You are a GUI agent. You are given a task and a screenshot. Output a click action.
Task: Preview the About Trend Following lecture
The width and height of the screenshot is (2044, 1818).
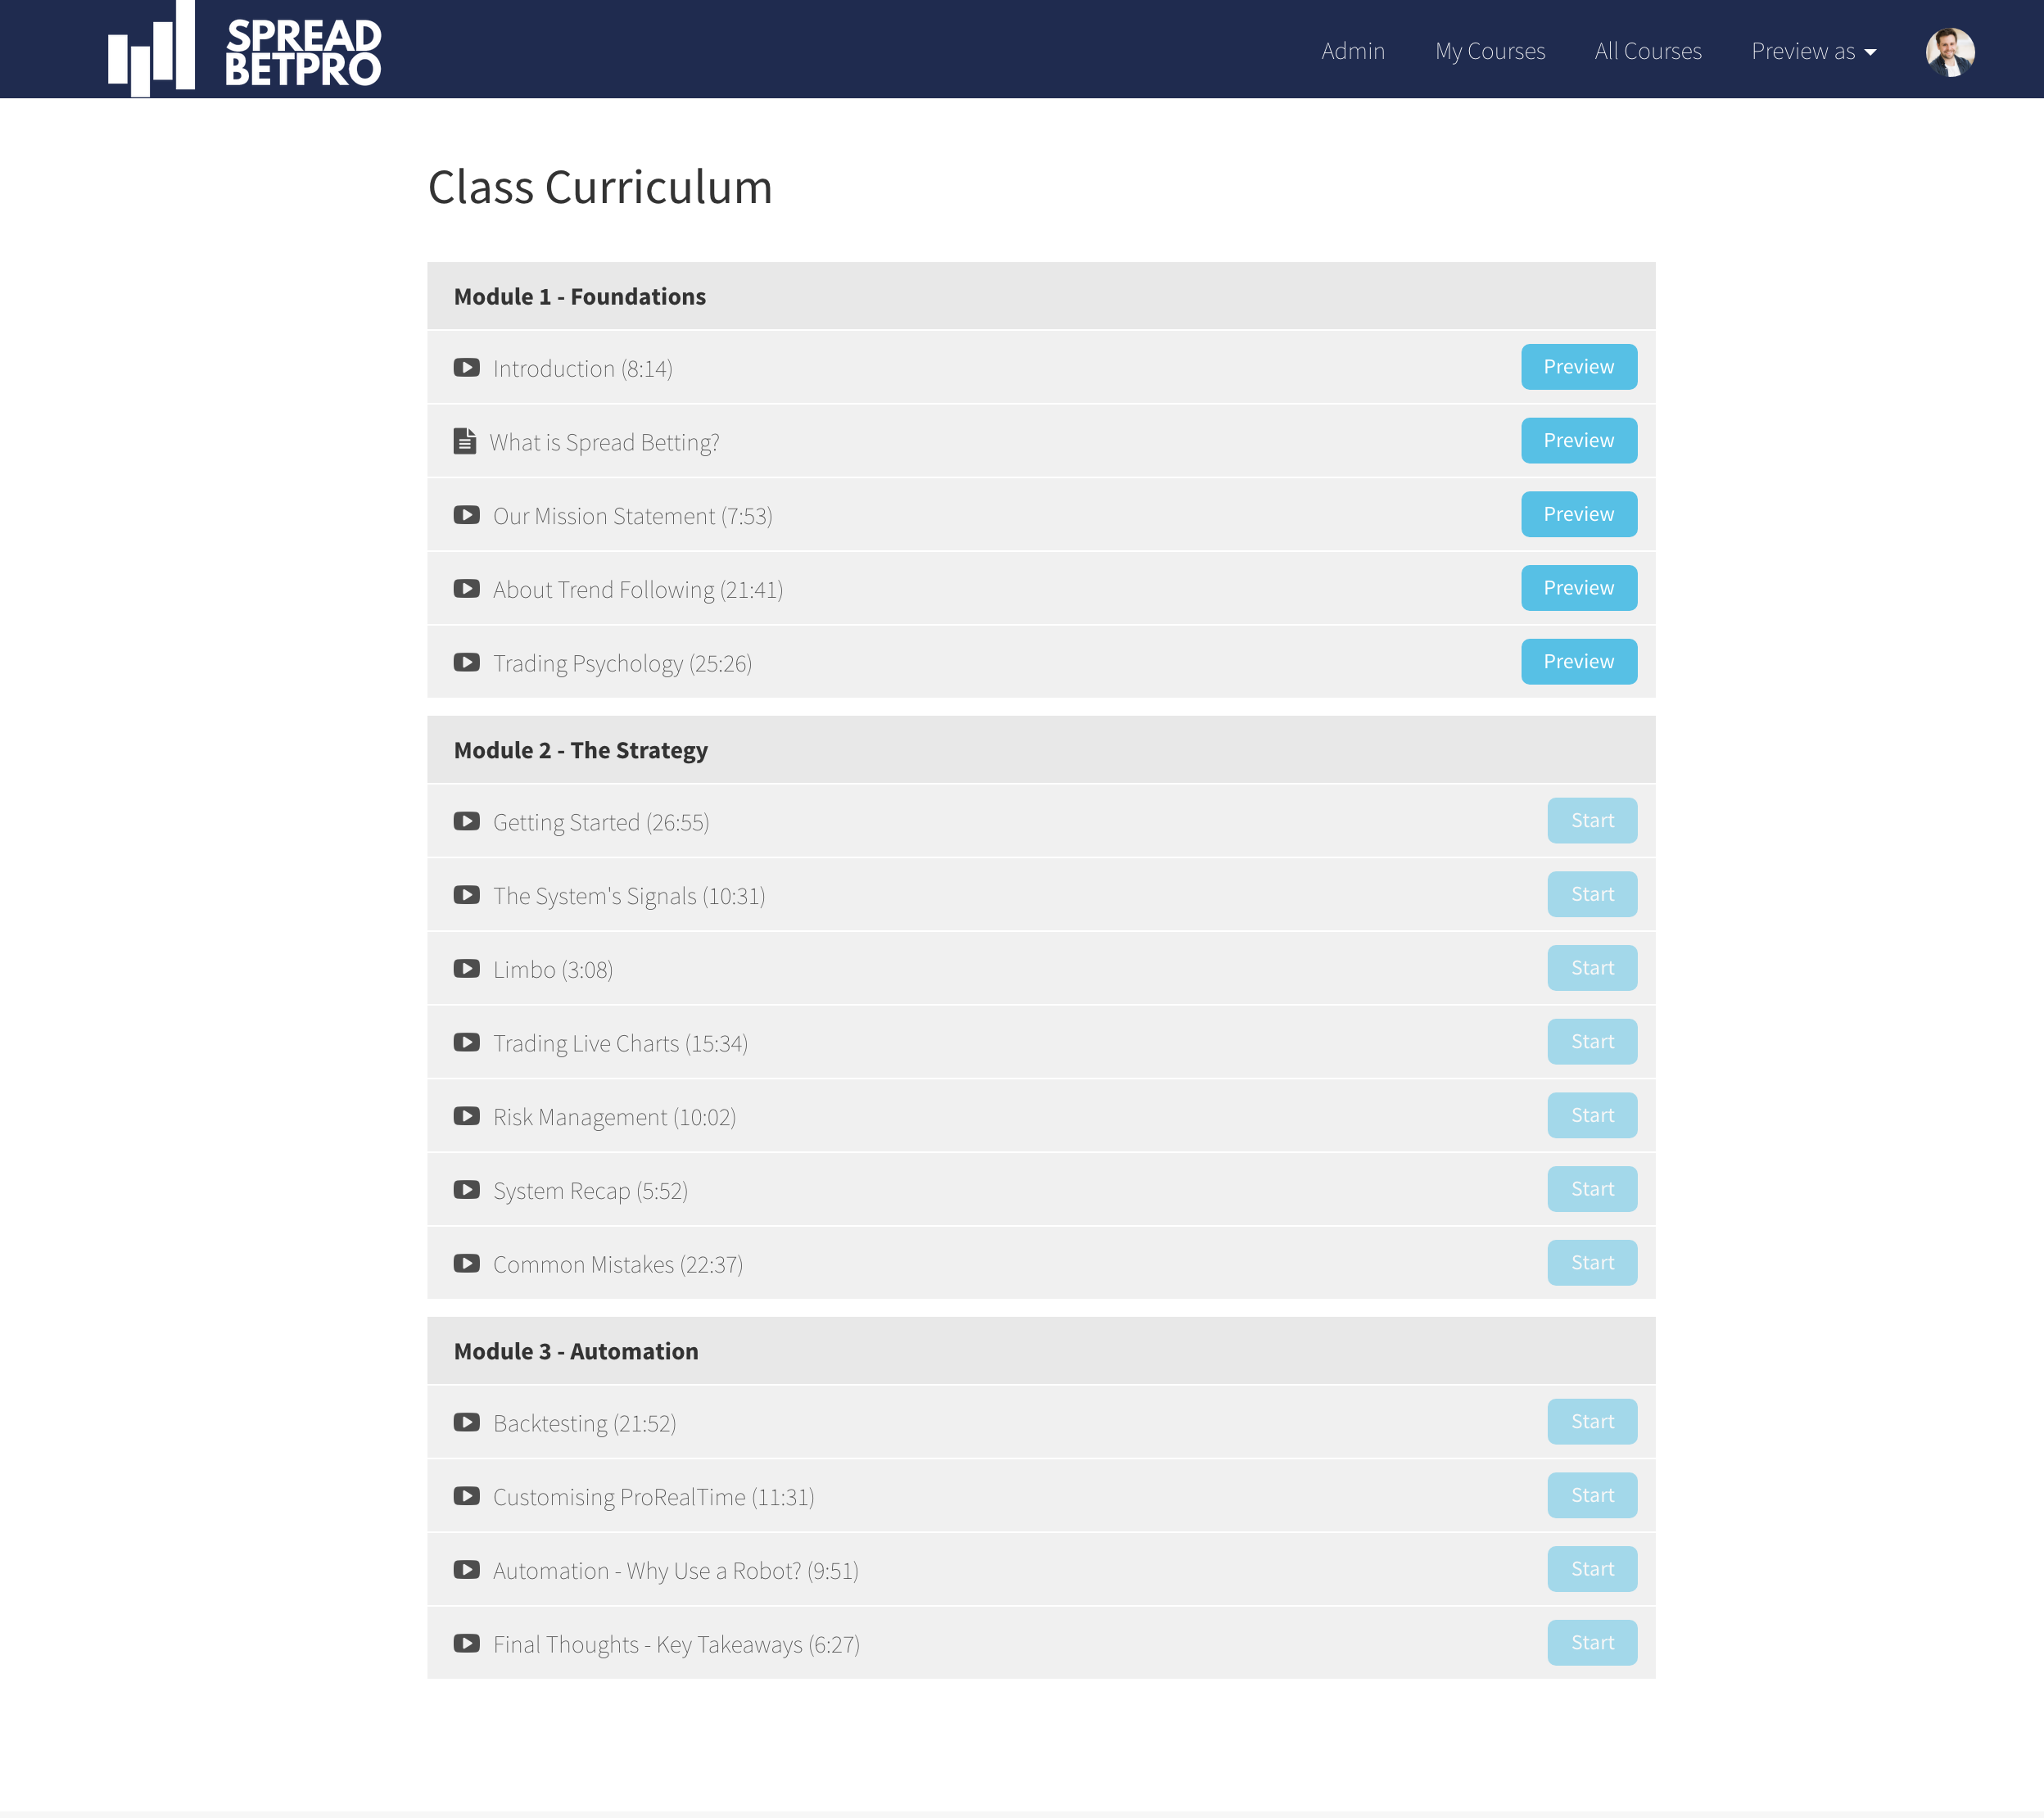[x=1578, y=588]
